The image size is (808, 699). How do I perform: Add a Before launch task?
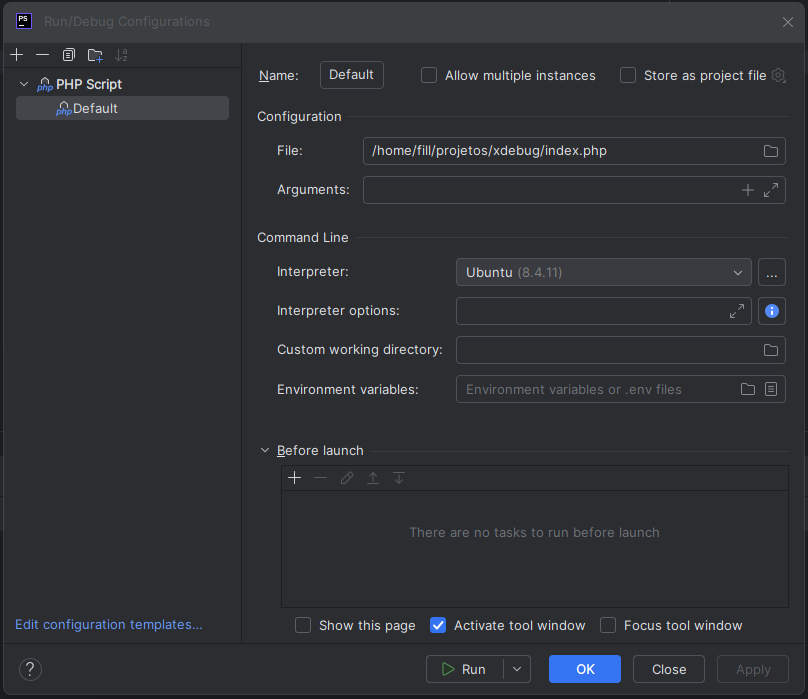(294, 478)
